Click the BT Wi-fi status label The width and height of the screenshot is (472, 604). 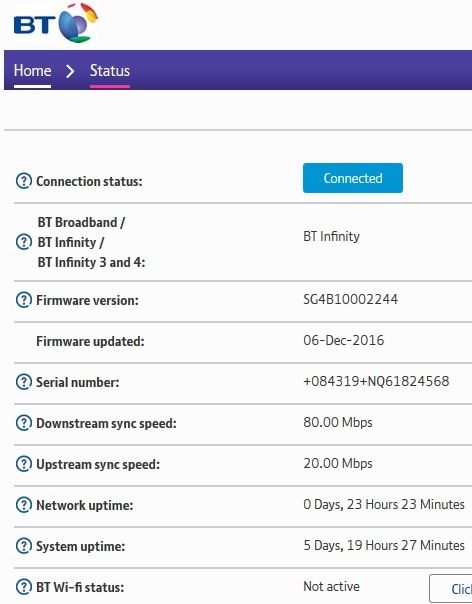pyautogui.click(x=80, y=587)
